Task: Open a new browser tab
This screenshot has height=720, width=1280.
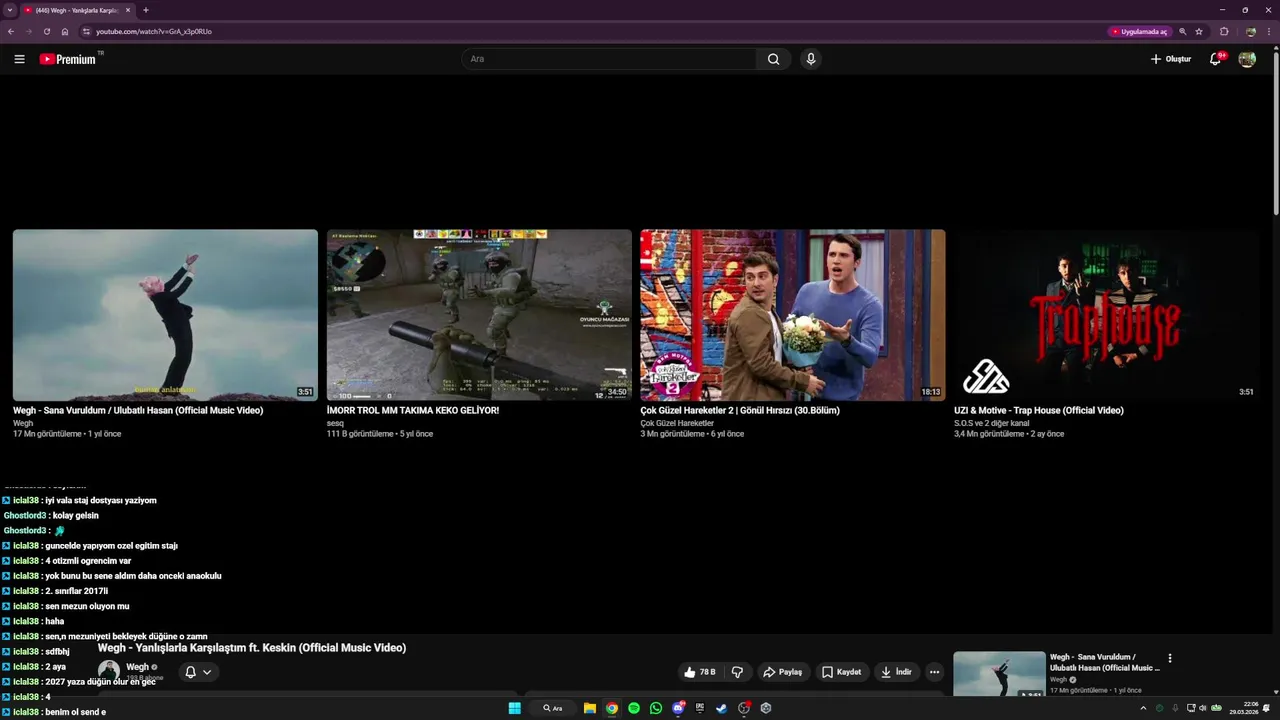Action: (x=146, y=10)
